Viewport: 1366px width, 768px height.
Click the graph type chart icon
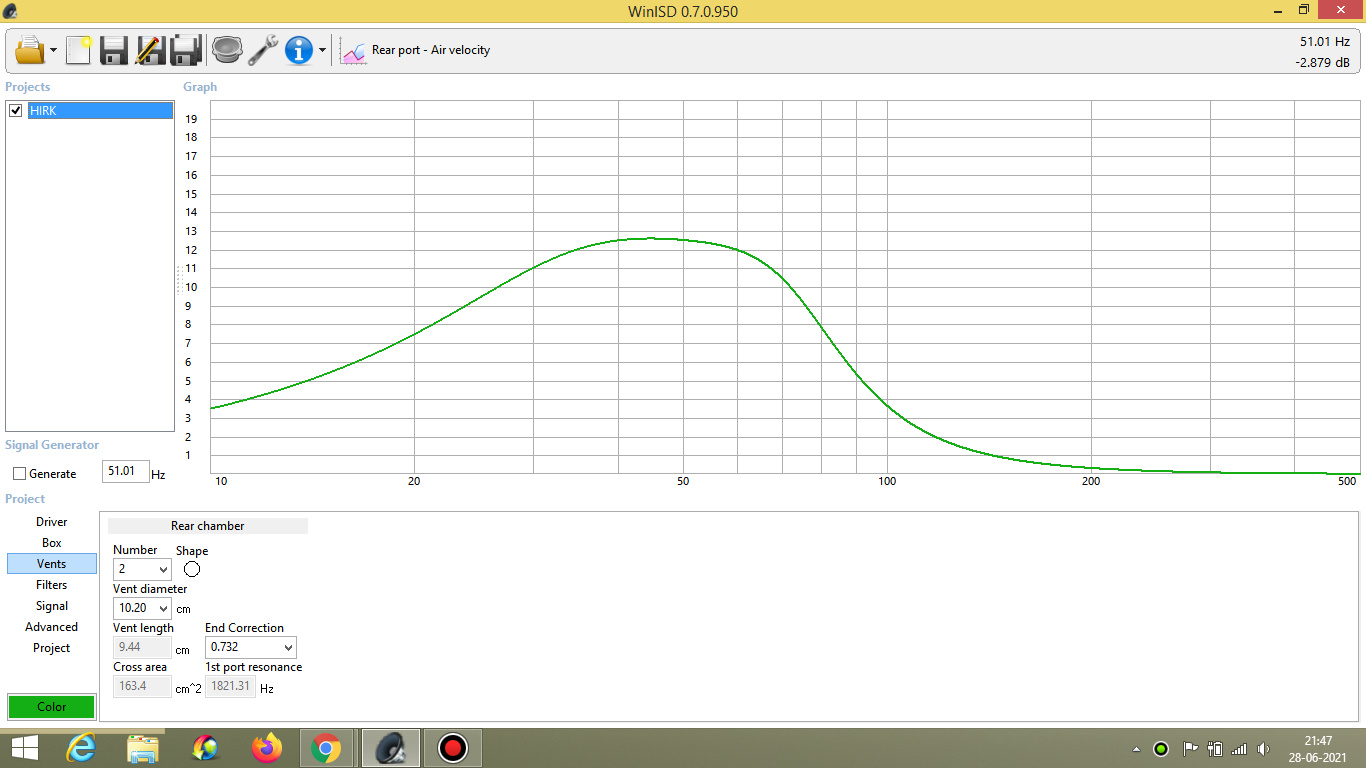353,50
